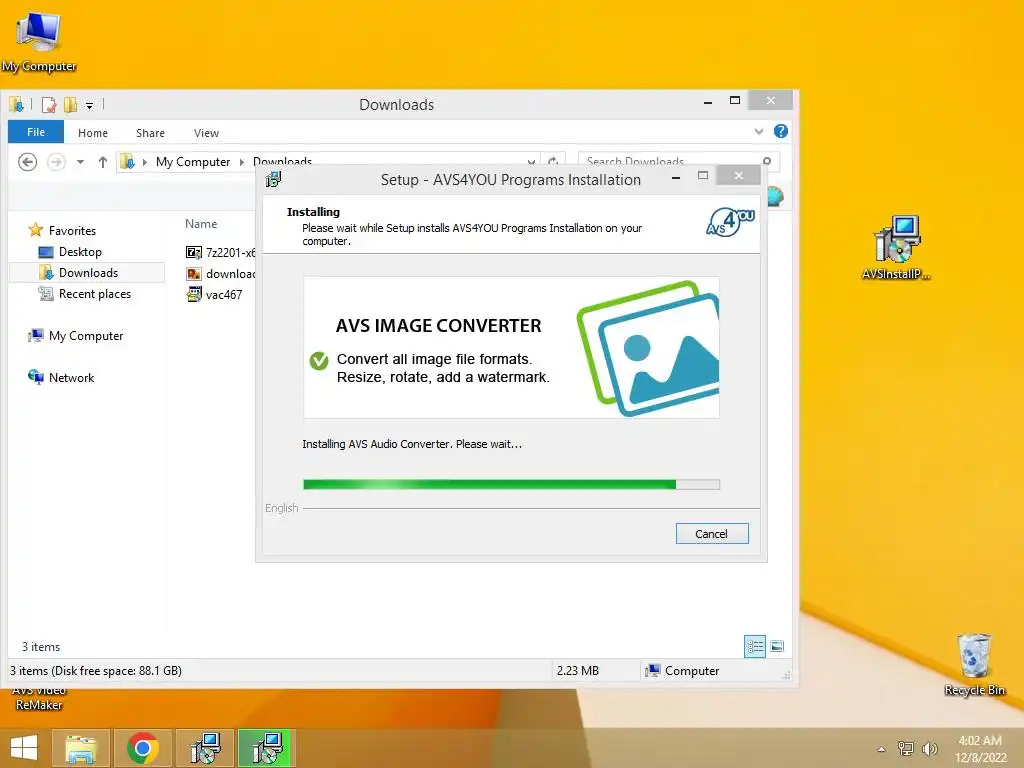
Task: Open the Windows Start button
Action: click(x=25, y=748)
